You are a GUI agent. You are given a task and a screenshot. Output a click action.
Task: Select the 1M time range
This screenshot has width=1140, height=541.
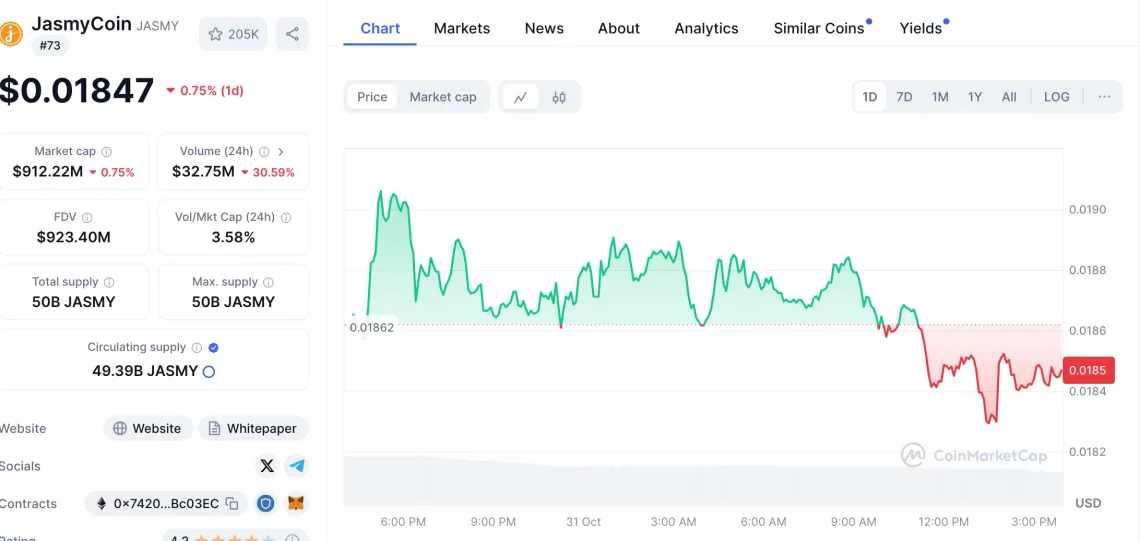[940, 97]
